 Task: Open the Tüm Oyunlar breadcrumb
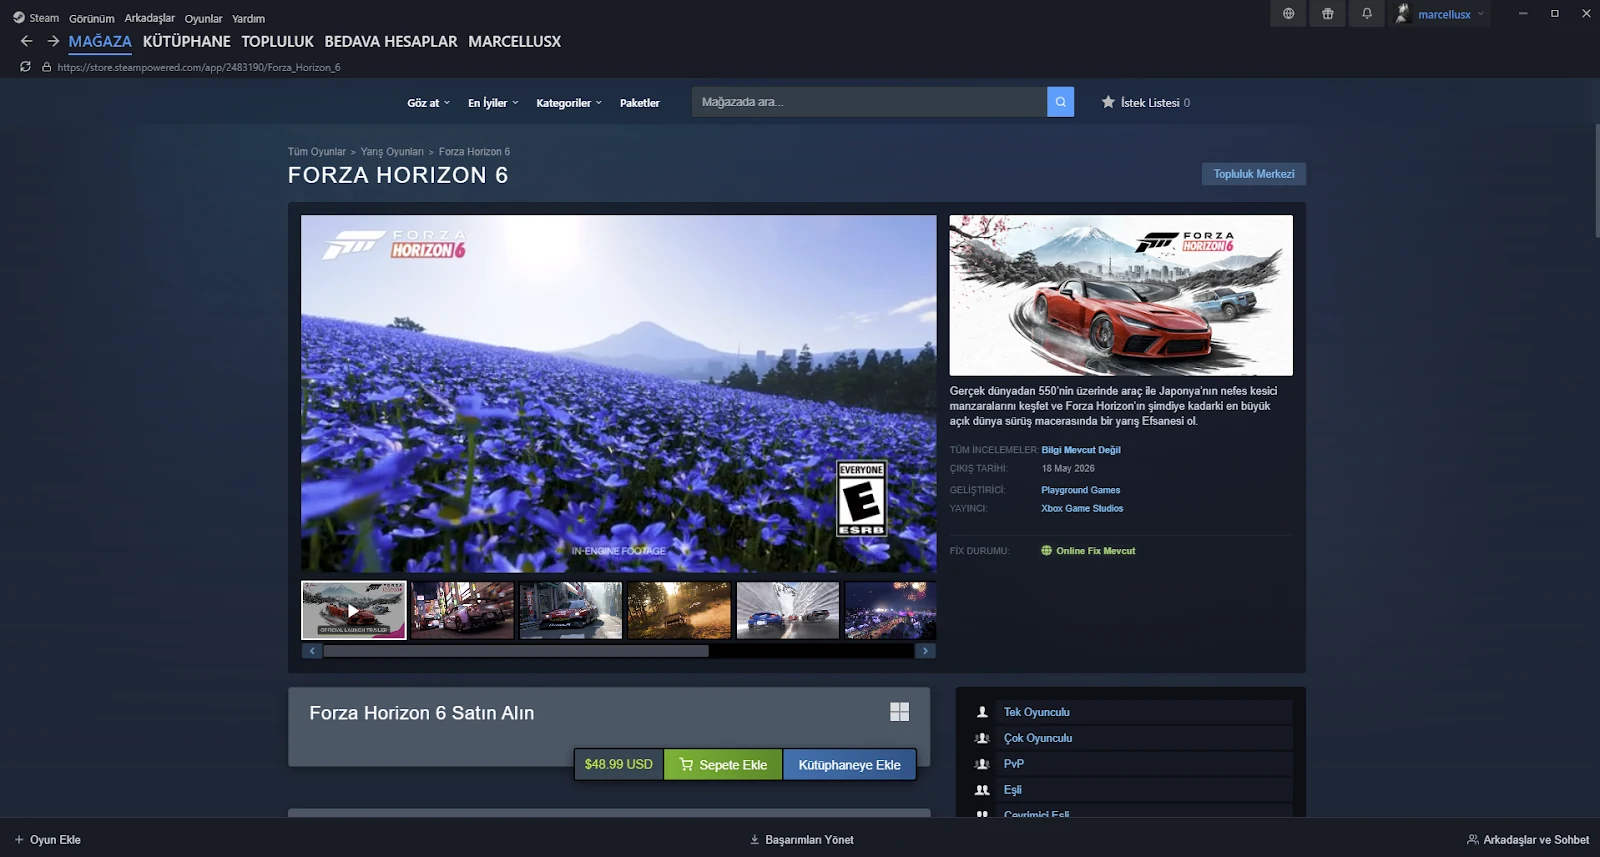(x=317, y=152)
